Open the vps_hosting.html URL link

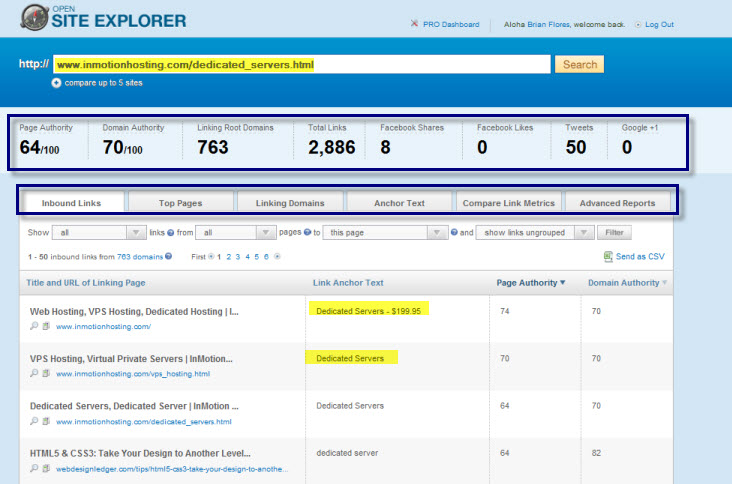(133, 374)
